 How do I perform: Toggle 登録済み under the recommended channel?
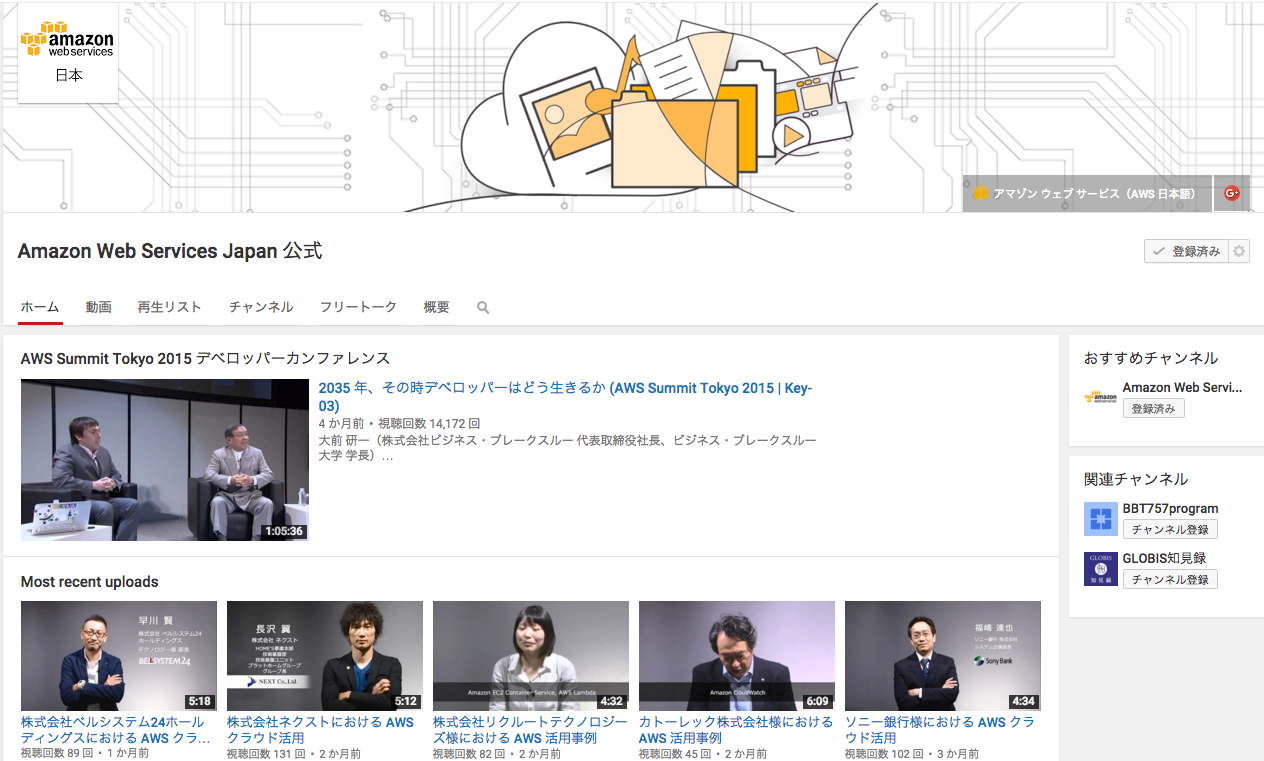pyautogui.click(x=1153, y=408)
